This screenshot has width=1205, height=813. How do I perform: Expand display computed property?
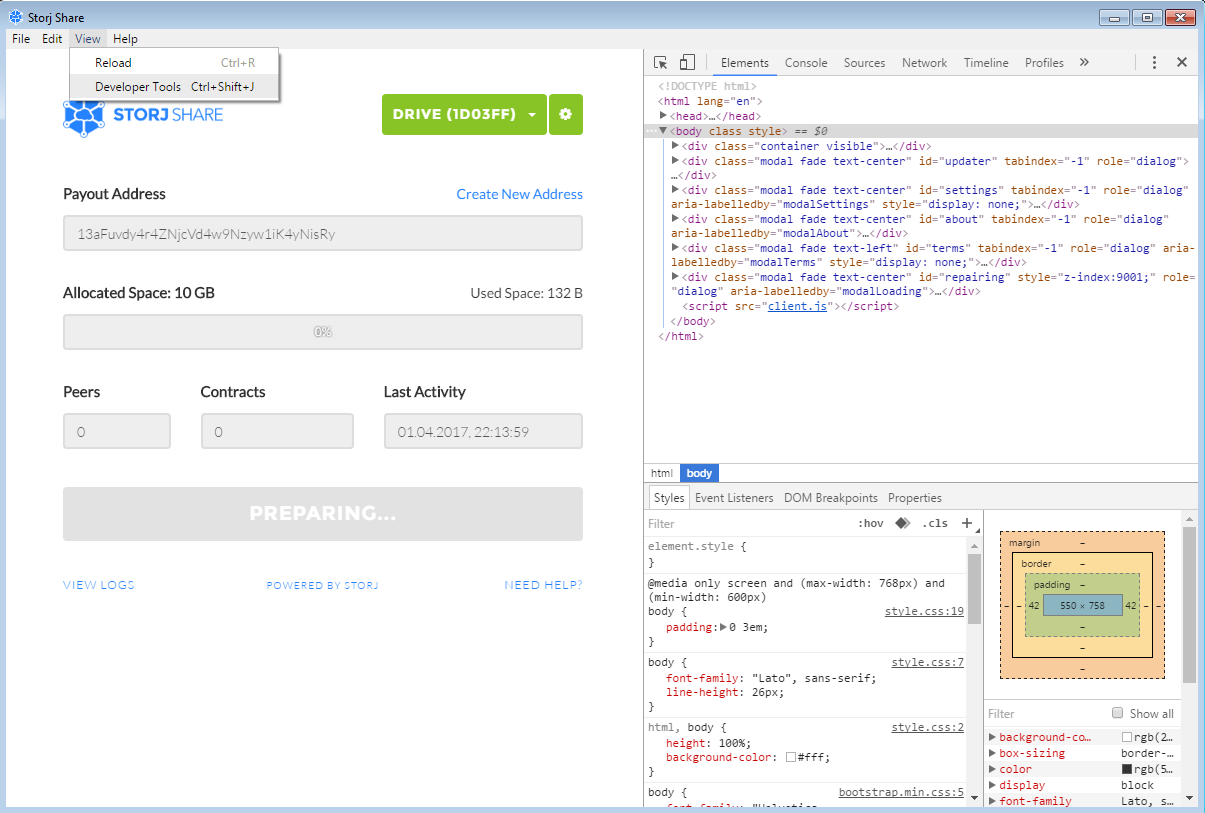(992, 785)
